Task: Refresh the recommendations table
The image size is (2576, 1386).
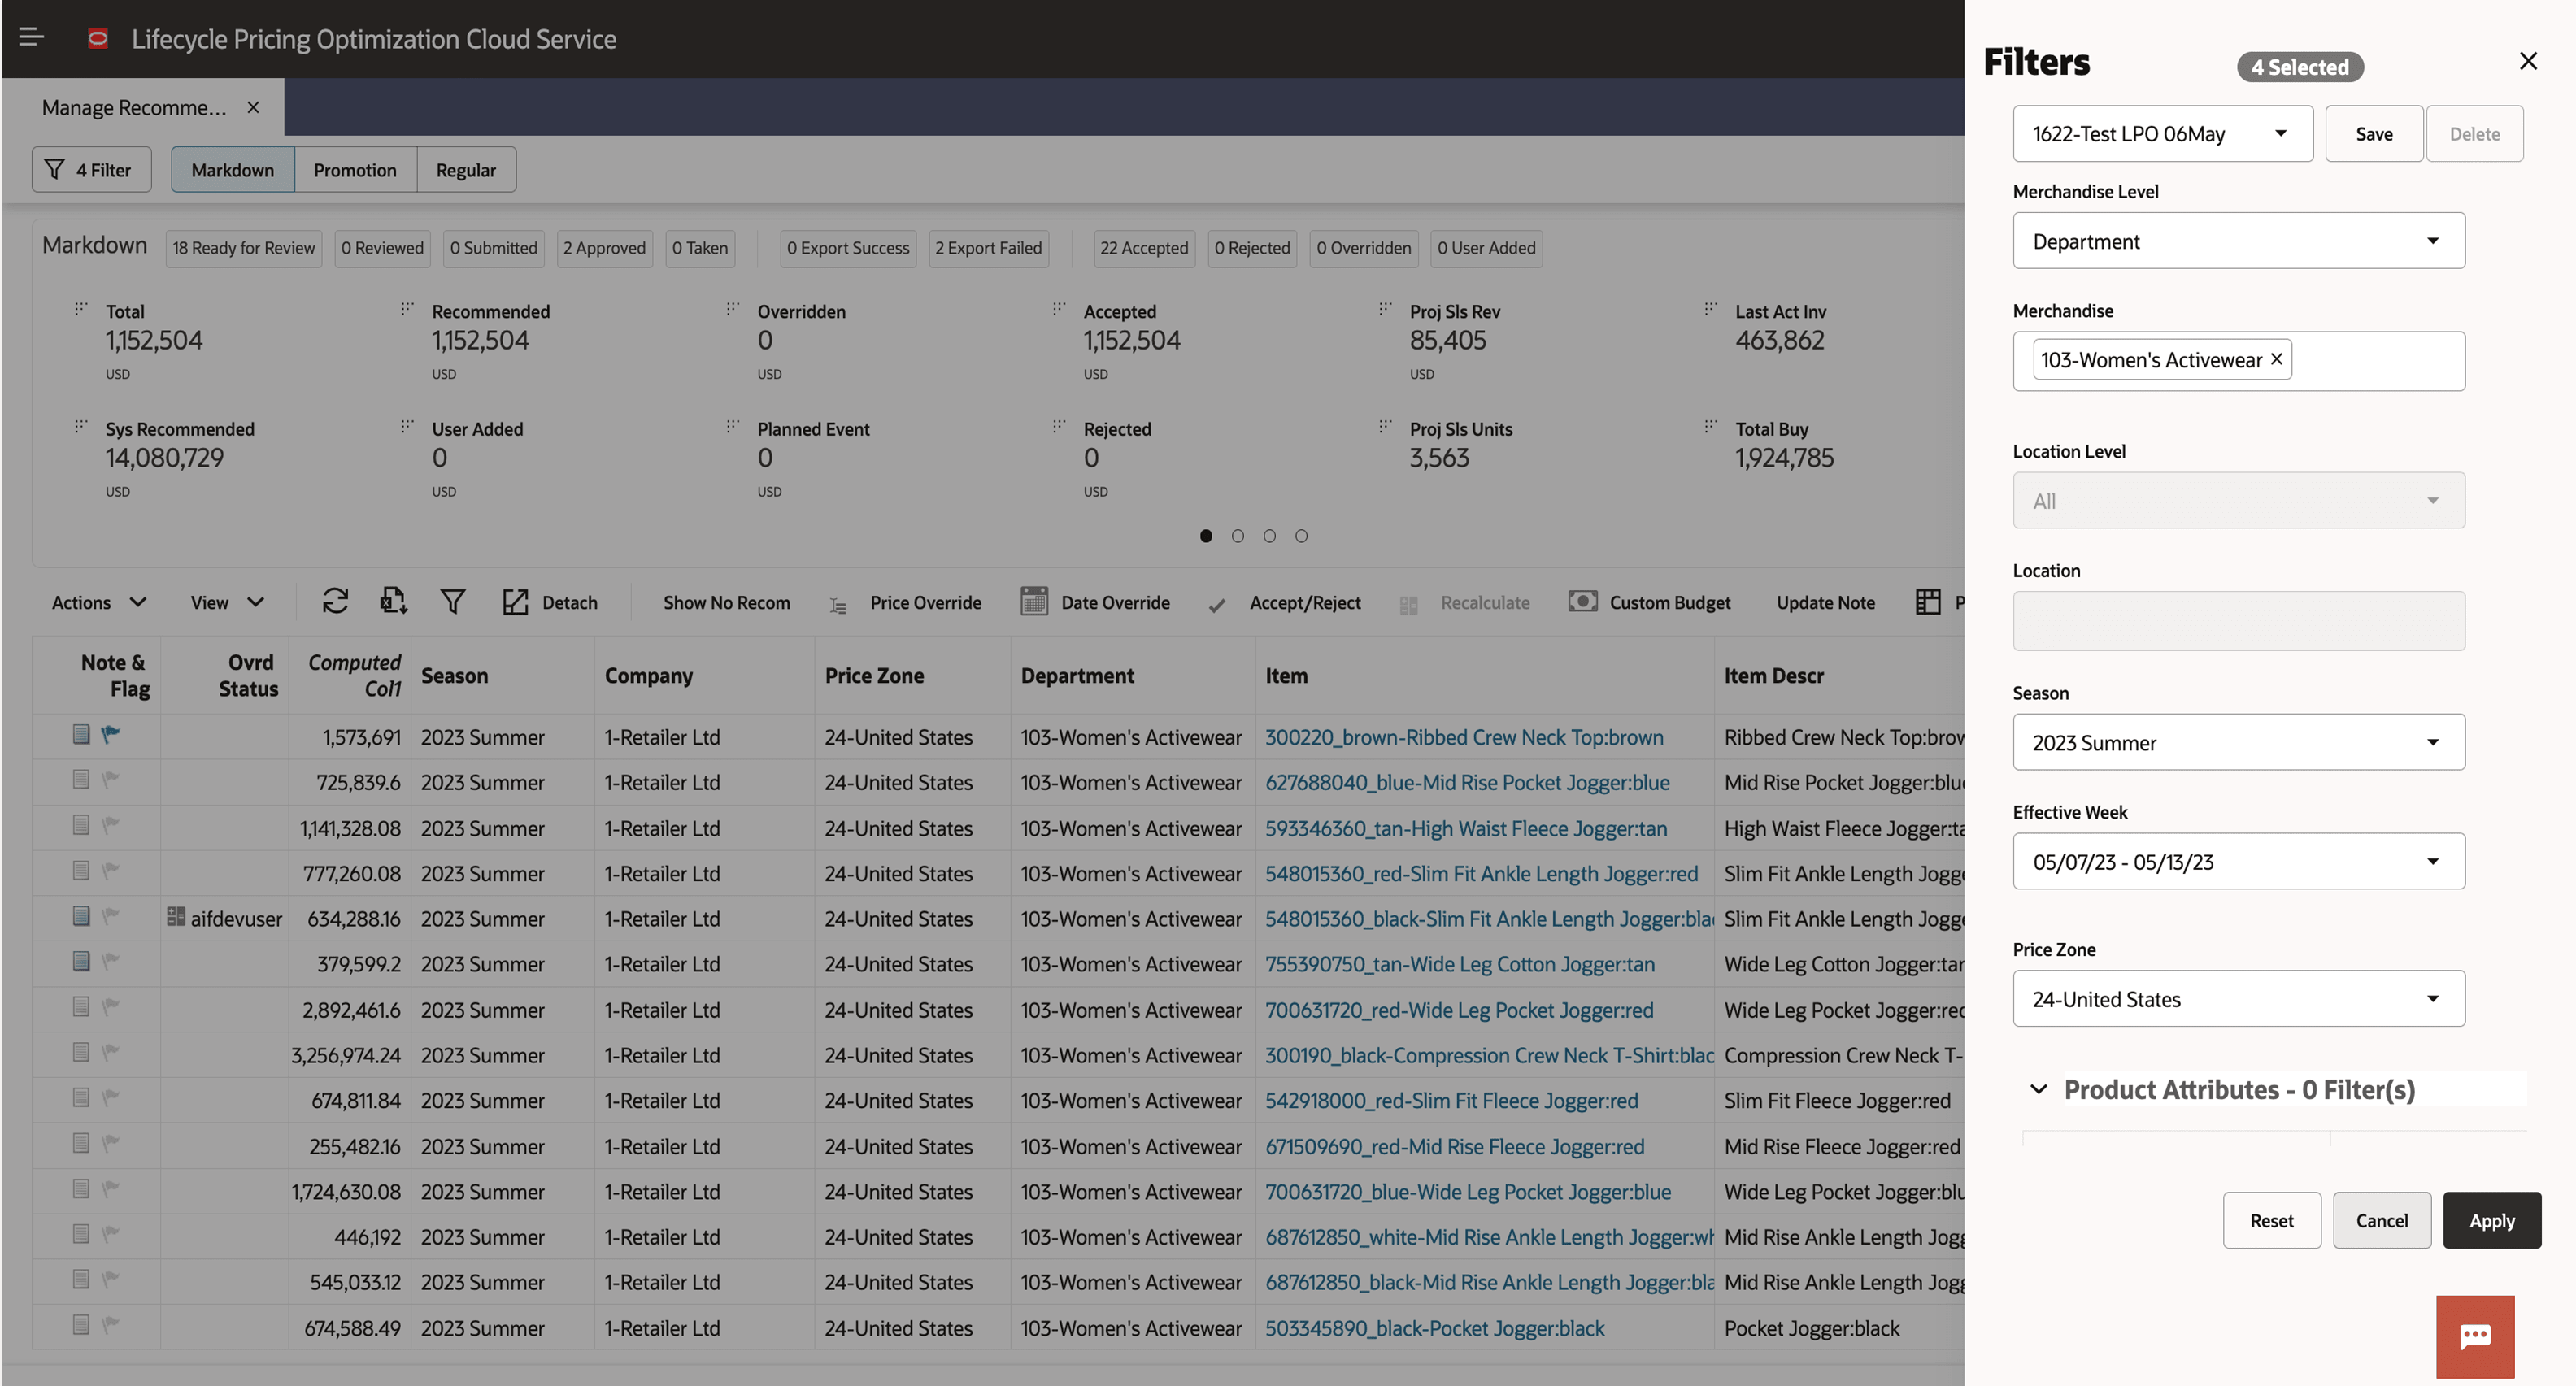Action: [335, 601]
